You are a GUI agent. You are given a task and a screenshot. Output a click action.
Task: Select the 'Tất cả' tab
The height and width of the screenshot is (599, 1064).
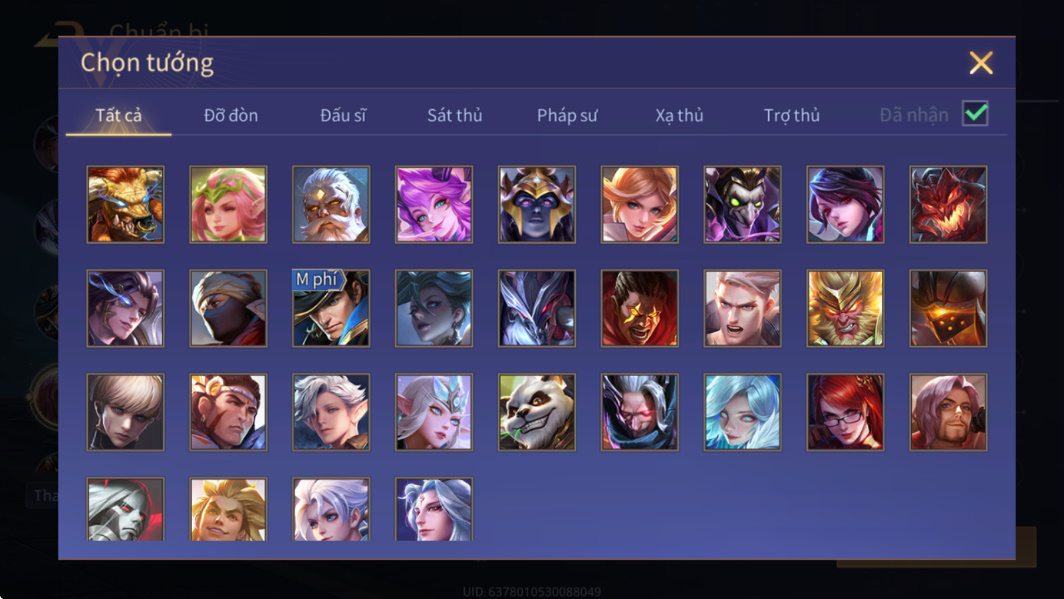point(119,115)
